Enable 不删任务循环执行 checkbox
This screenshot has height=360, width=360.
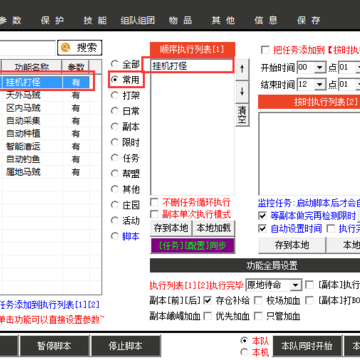pyautogui.click(x=154, y=202)
